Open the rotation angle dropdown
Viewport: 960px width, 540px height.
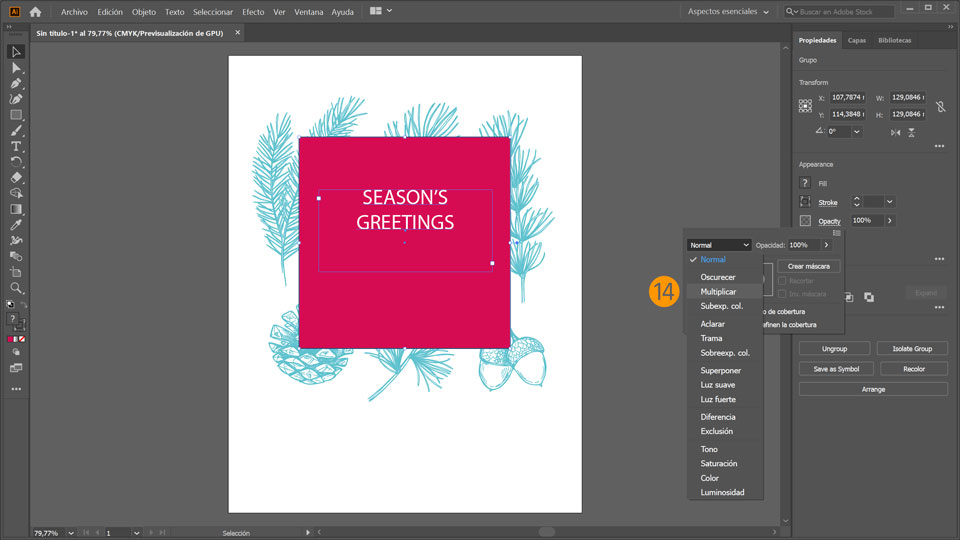[x=857, y=132]
